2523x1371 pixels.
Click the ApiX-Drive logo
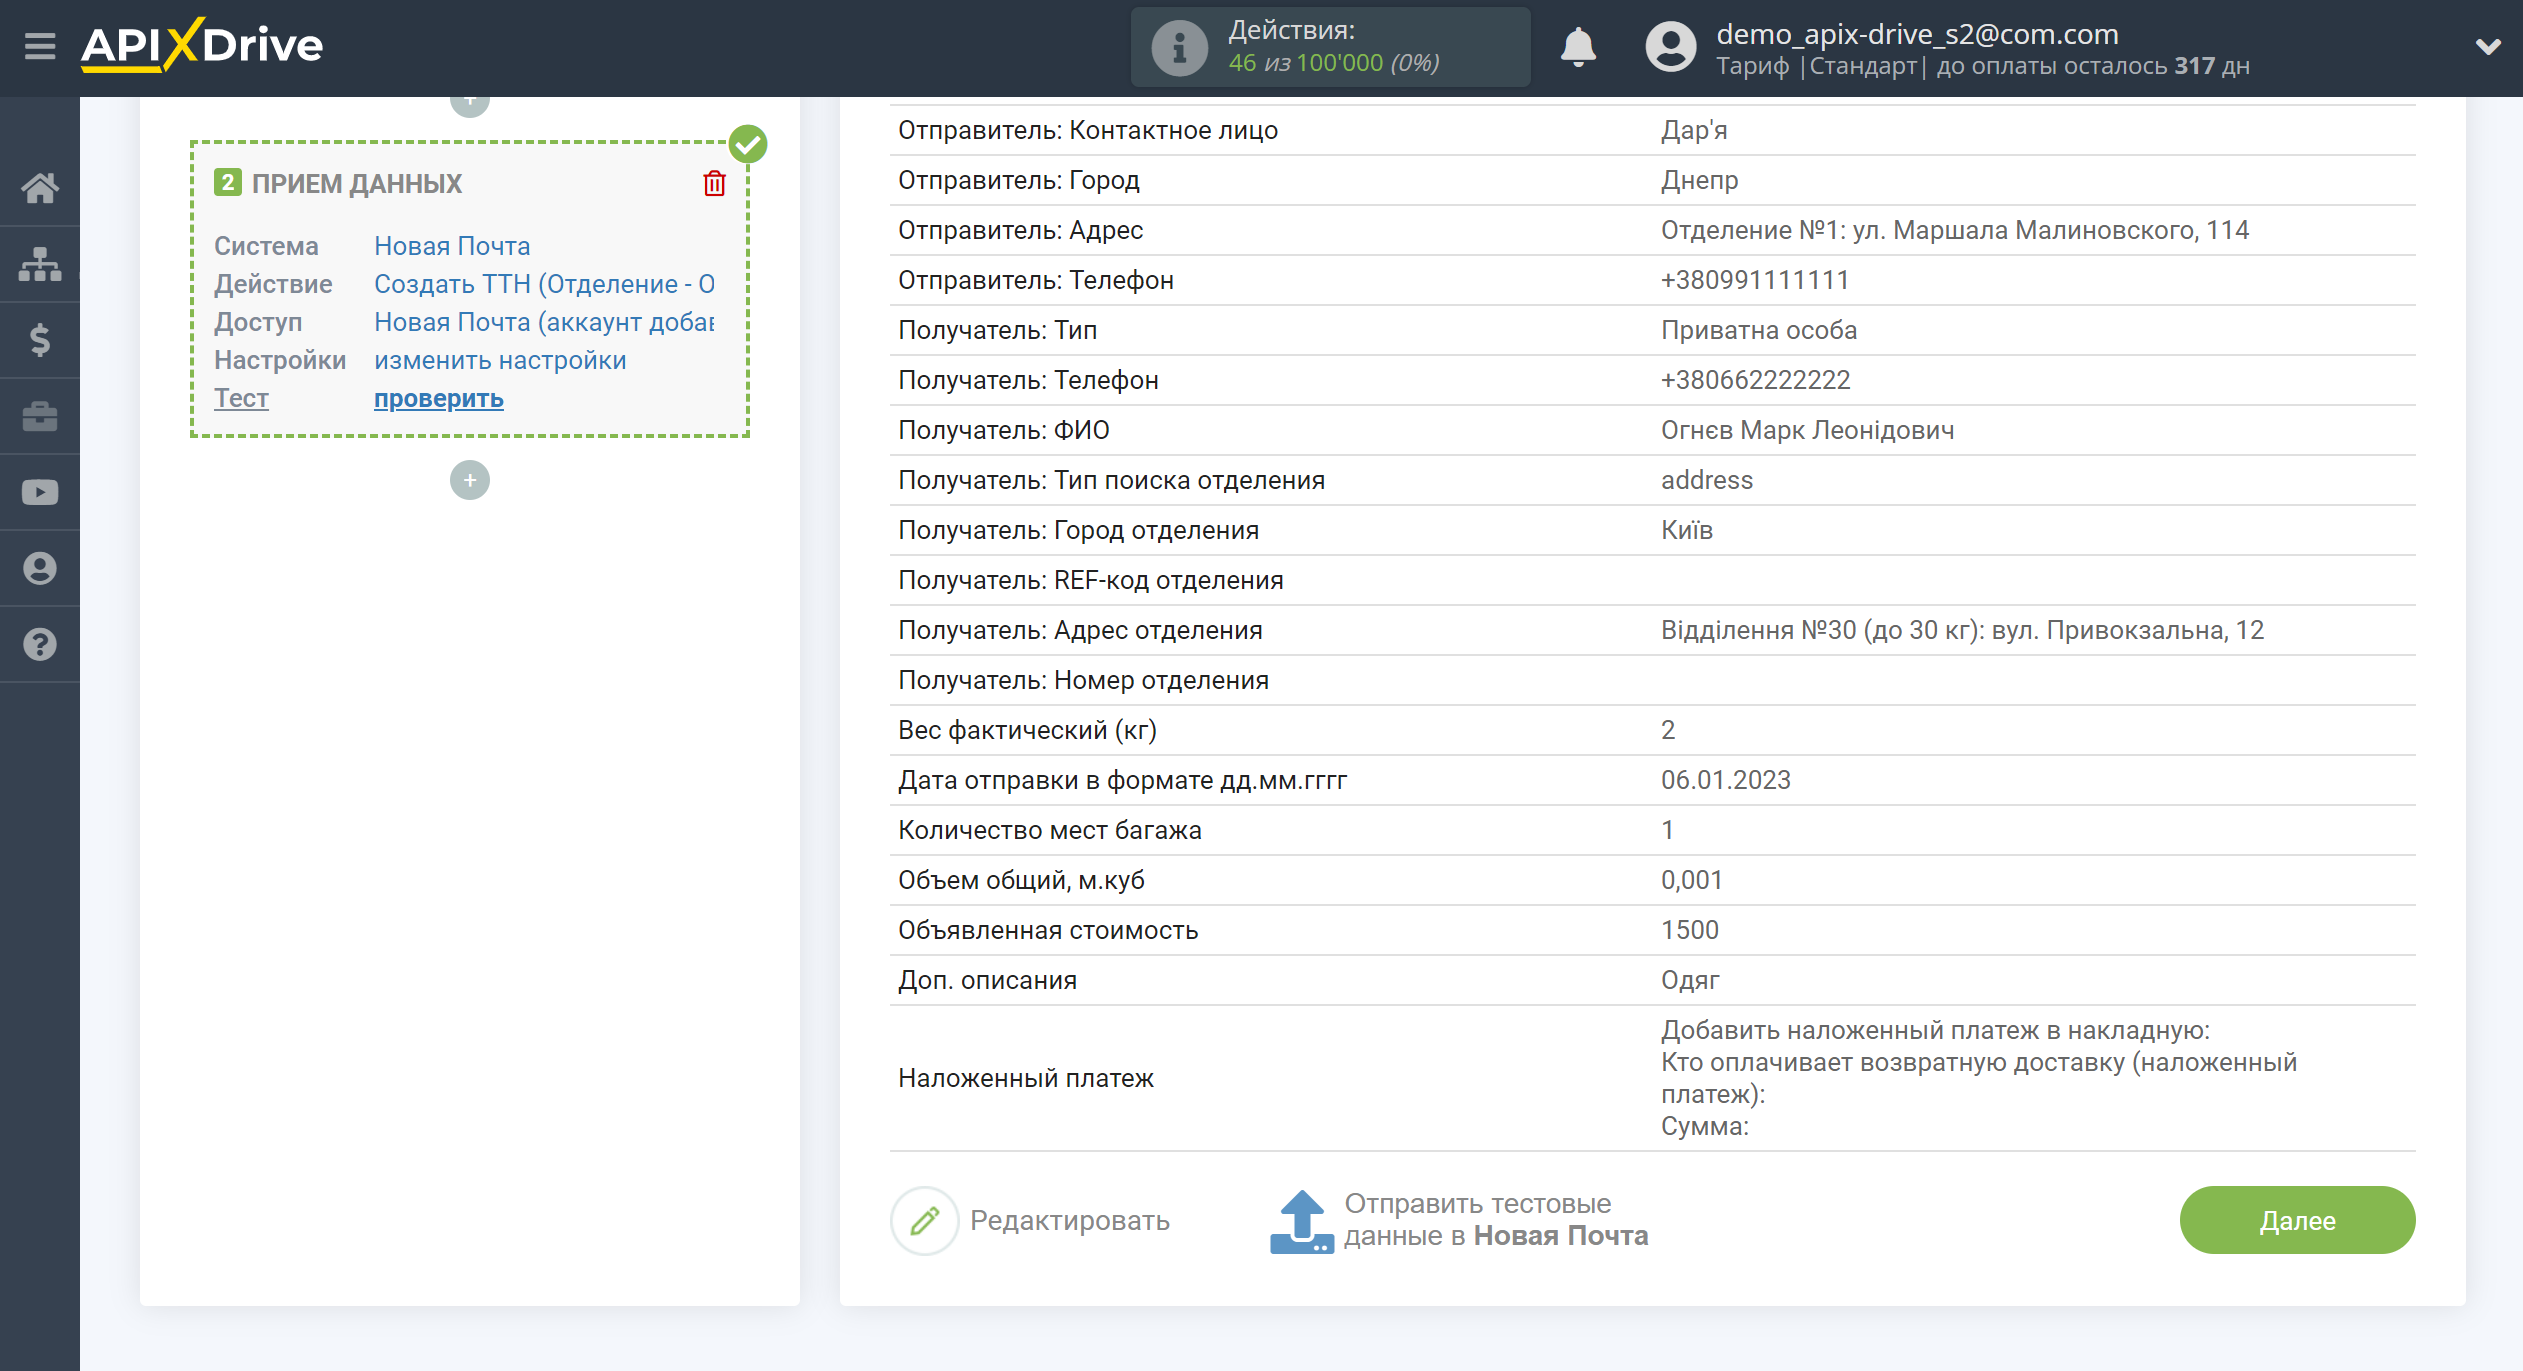click(202, 45)
